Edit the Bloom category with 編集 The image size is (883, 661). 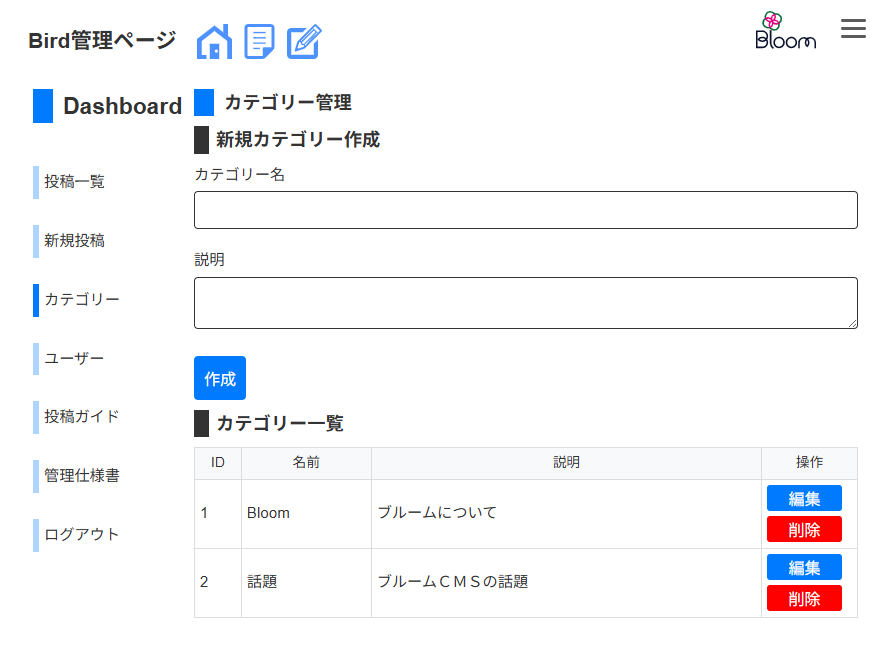[x=804, y=497]
